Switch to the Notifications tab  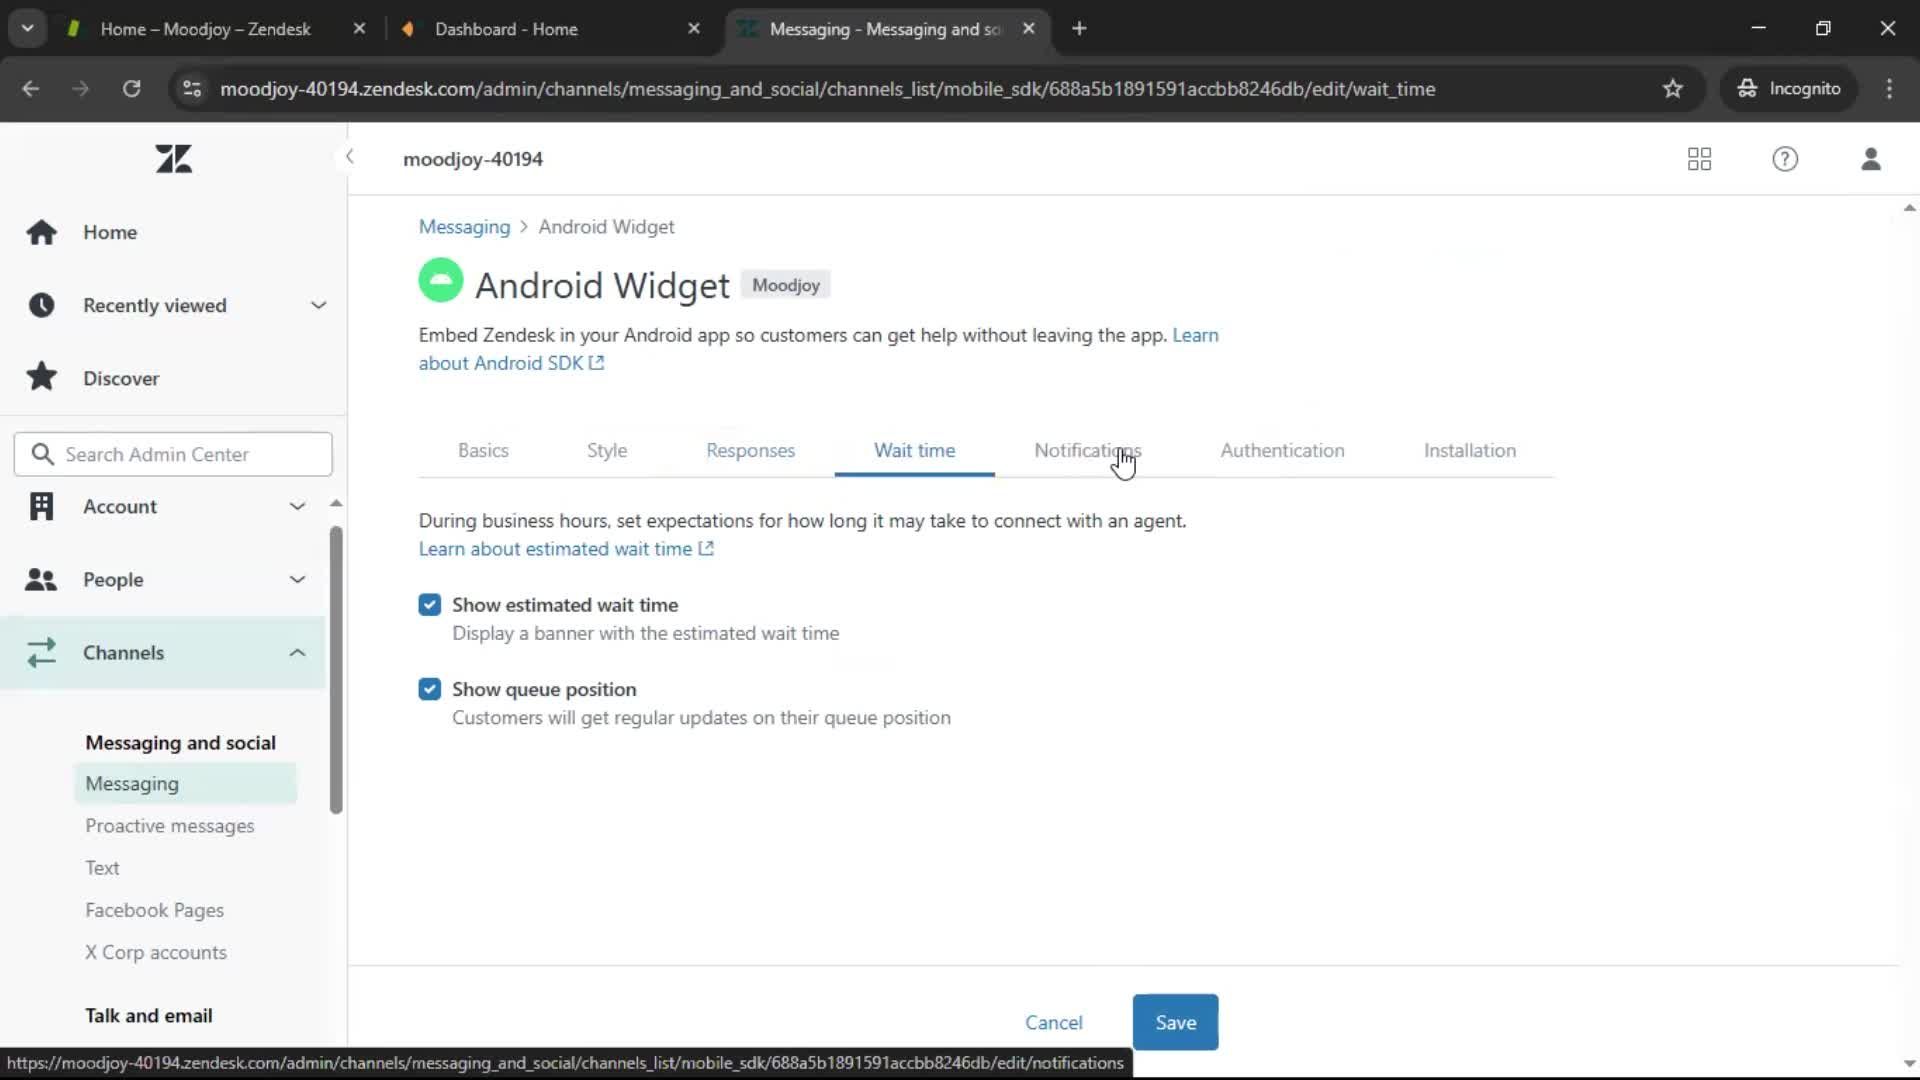[1087, 450]
